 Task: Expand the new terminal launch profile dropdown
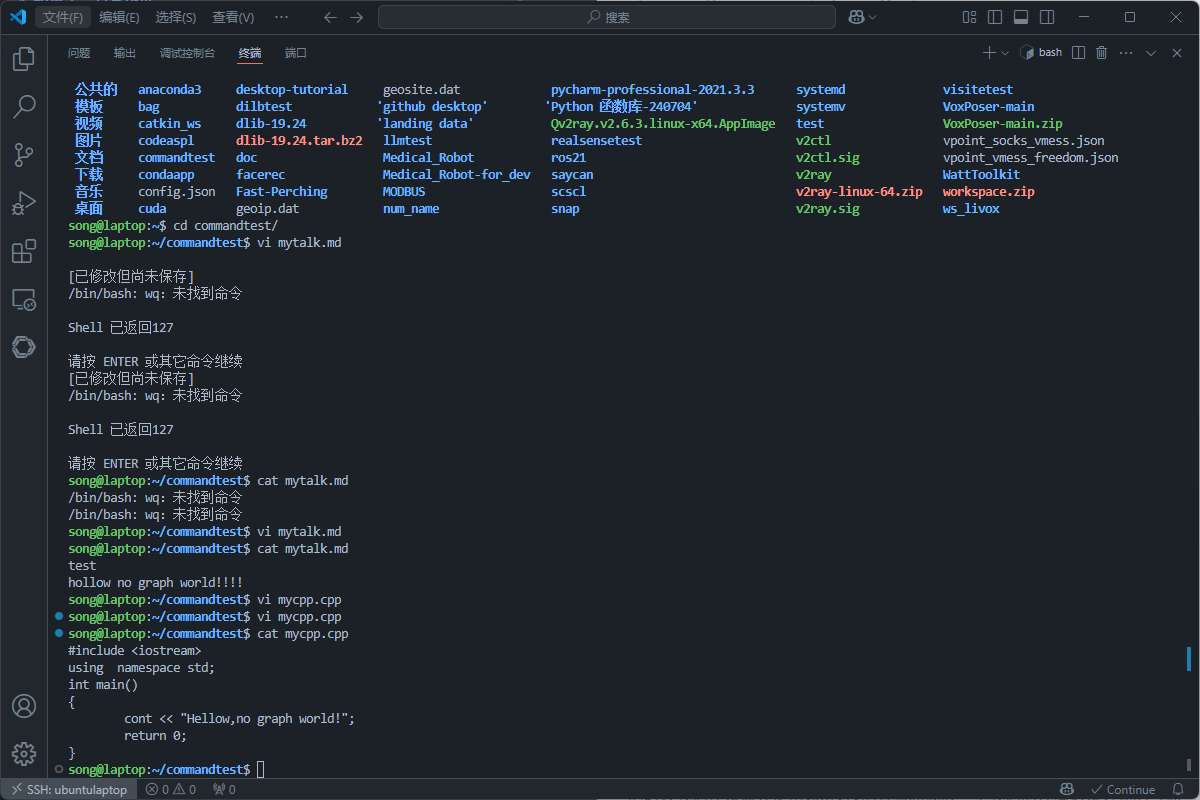[1006, 53]
